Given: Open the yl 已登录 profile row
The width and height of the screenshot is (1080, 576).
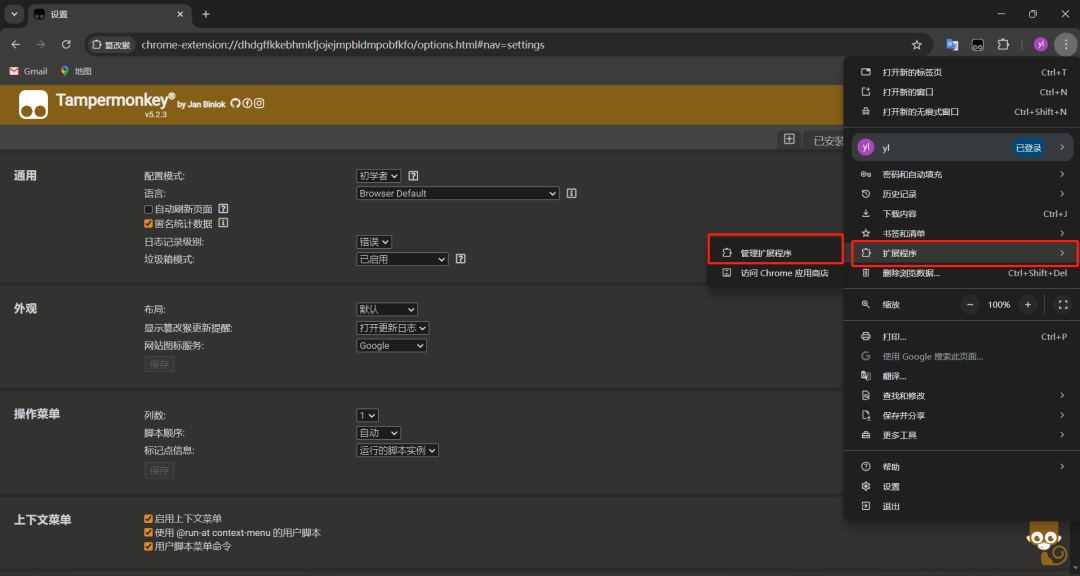Looking at the screenshot, I should 962,147.
